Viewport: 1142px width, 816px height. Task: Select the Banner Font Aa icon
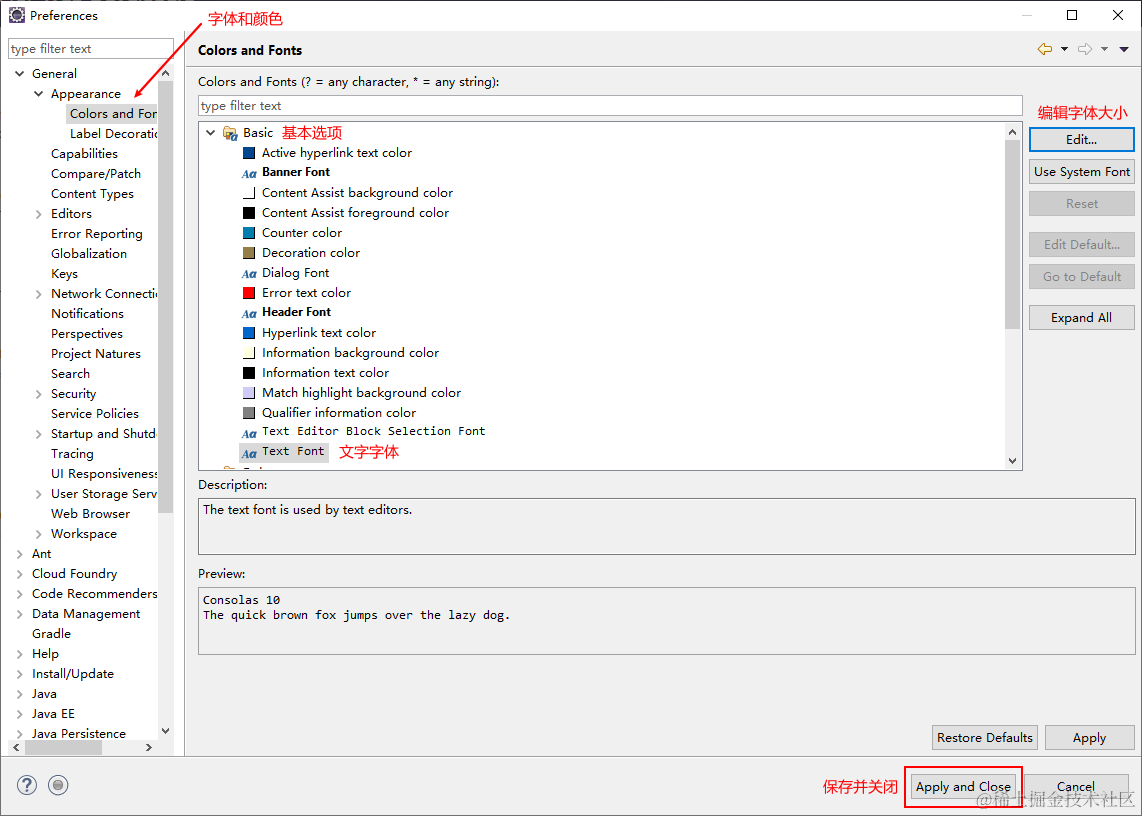click(249, 173)
